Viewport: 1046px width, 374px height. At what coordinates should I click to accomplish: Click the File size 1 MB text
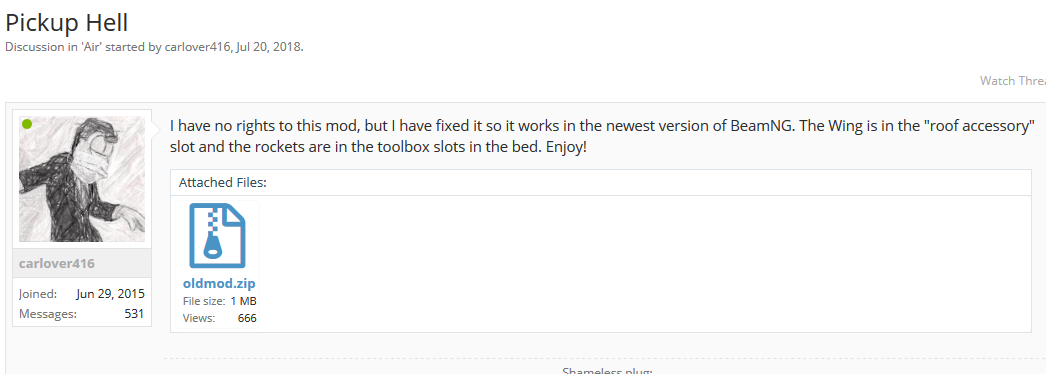219,301
